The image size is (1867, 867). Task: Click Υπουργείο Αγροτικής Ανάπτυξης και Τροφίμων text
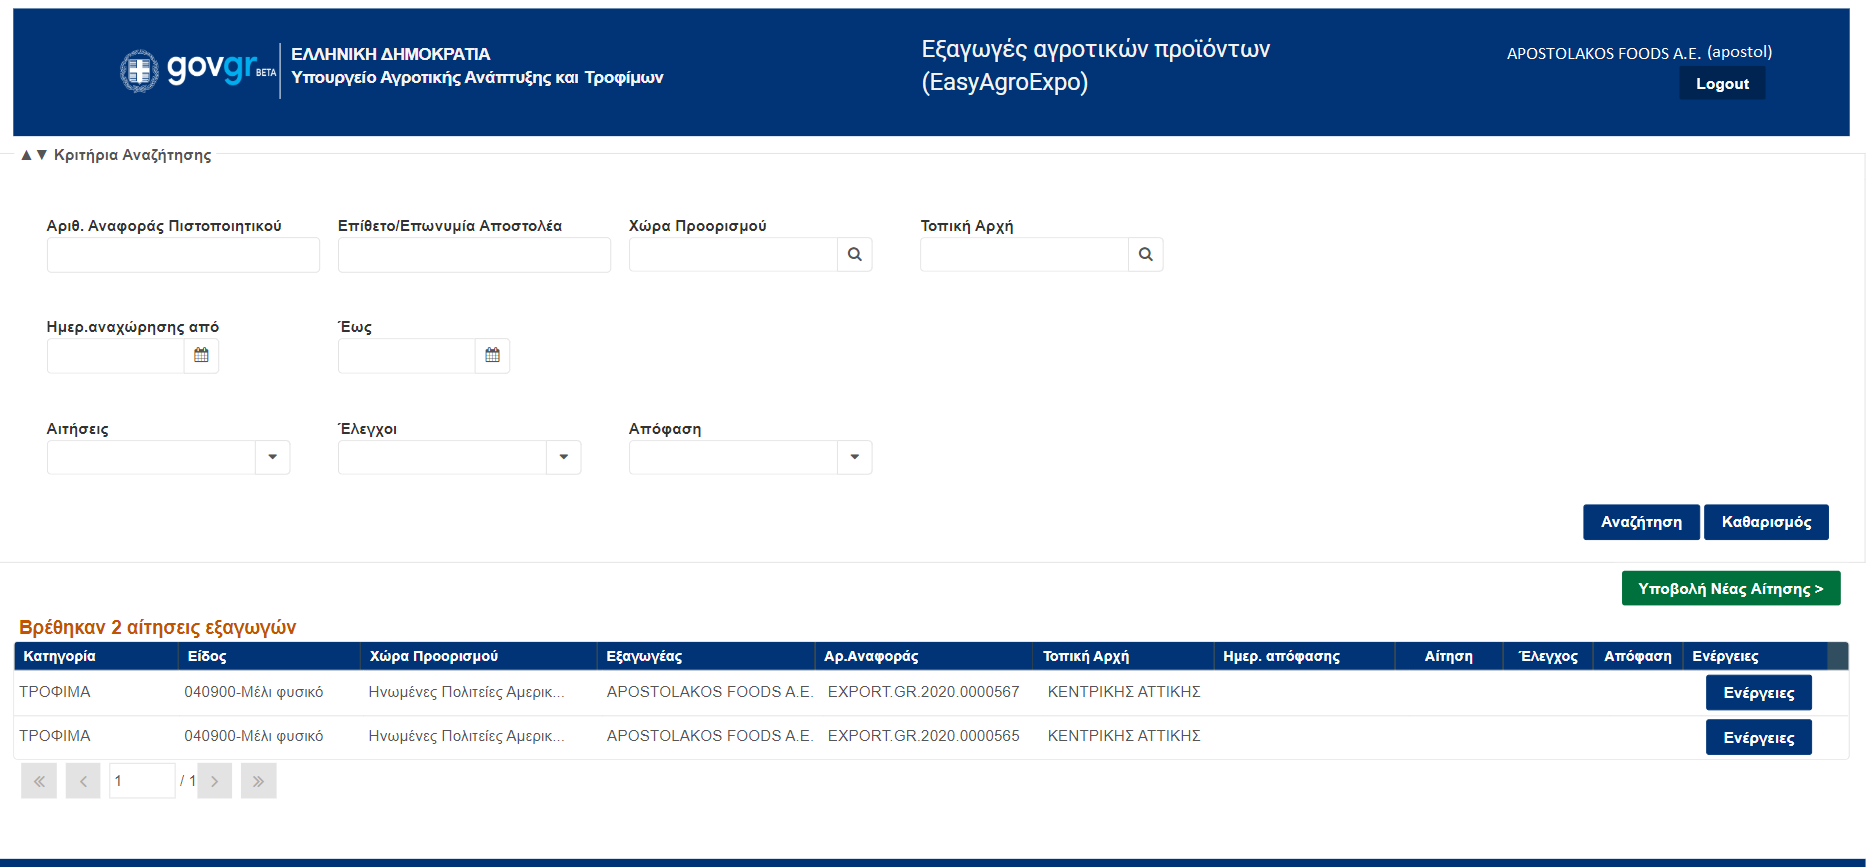[x=477, y=78]
